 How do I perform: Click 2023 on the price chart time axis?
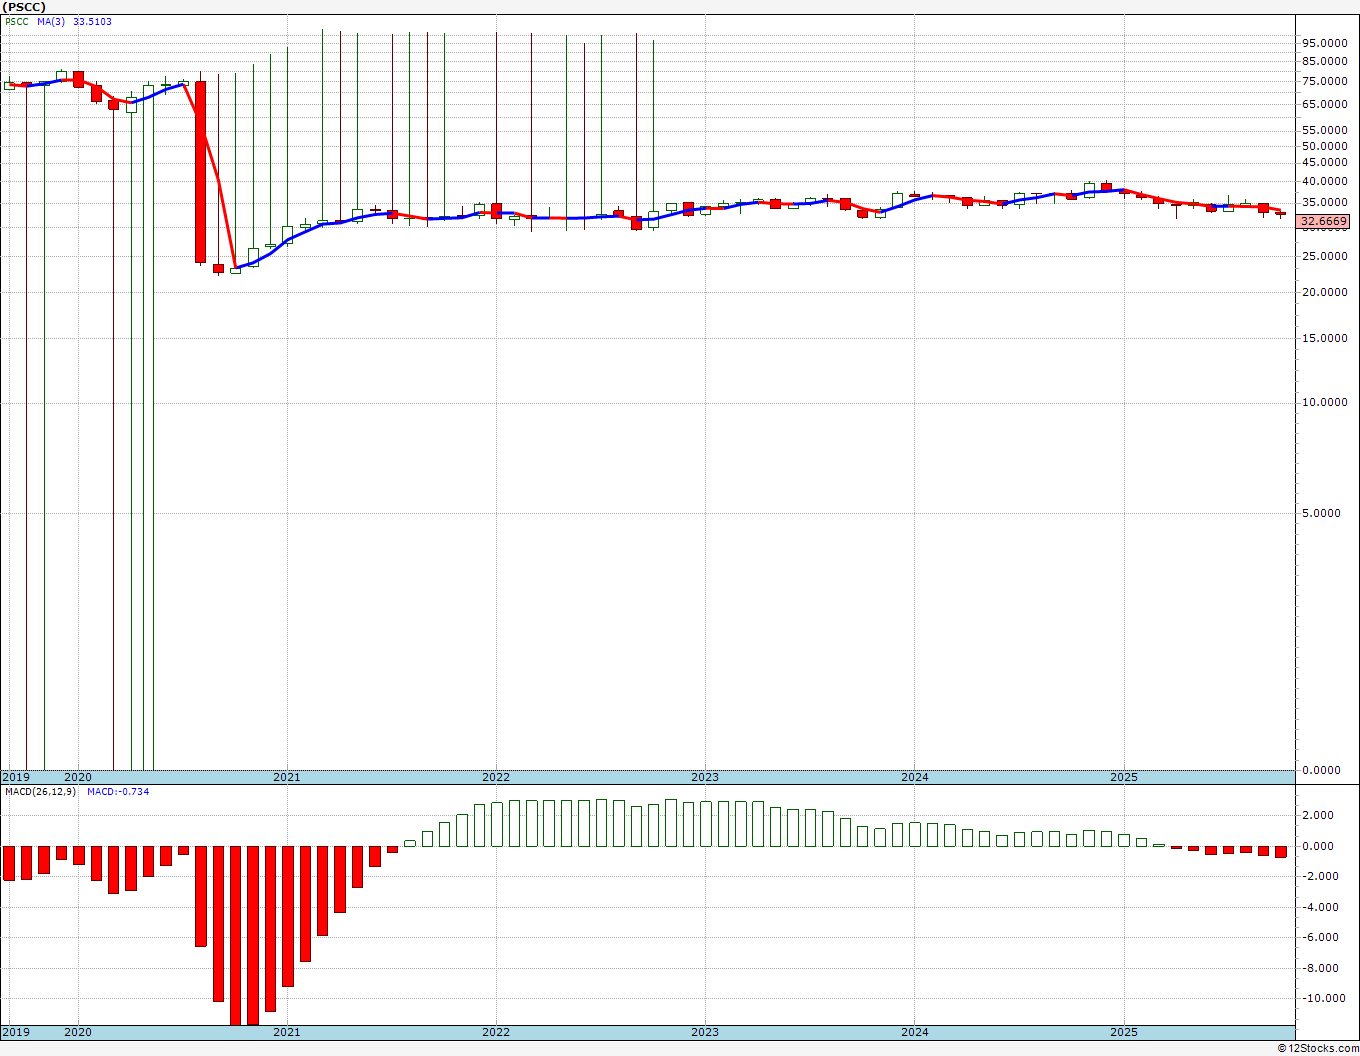pos(705,777)
